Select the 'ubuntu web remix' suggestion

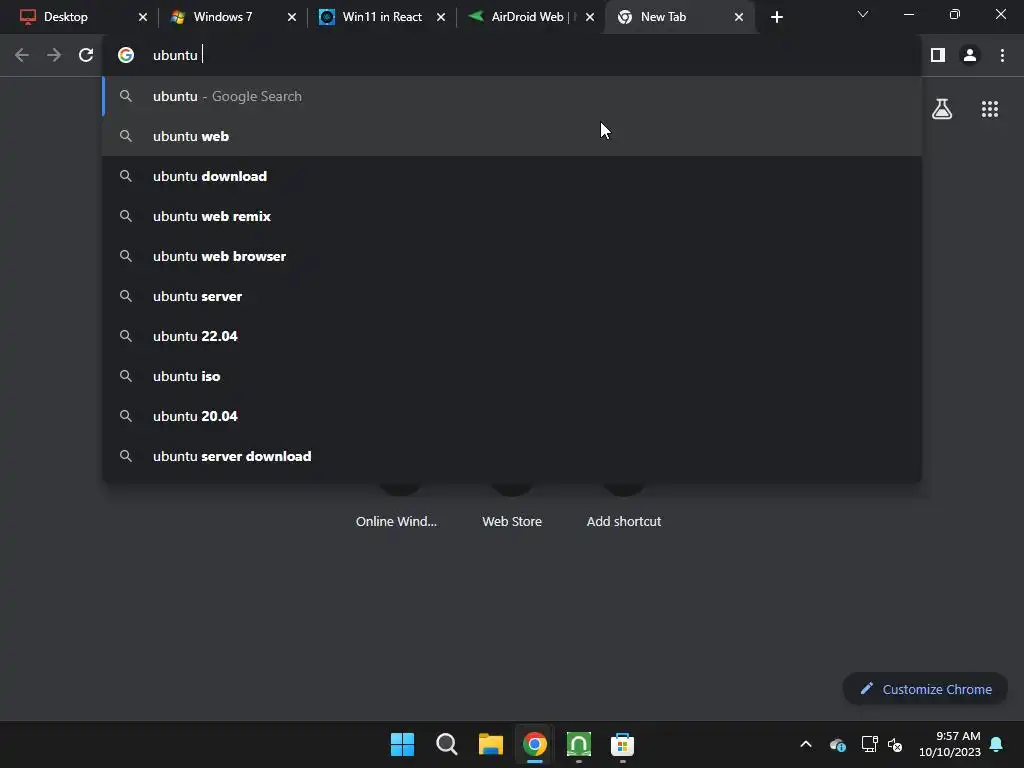click(x=512, y=216)
